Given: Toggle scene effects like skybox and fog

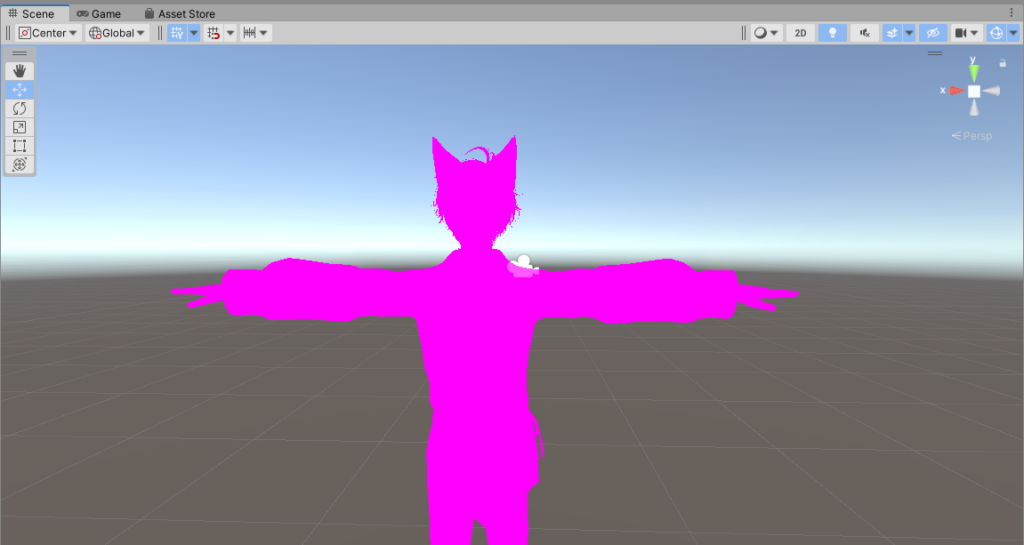Looking at the screenshot, I should pos(892,33).
